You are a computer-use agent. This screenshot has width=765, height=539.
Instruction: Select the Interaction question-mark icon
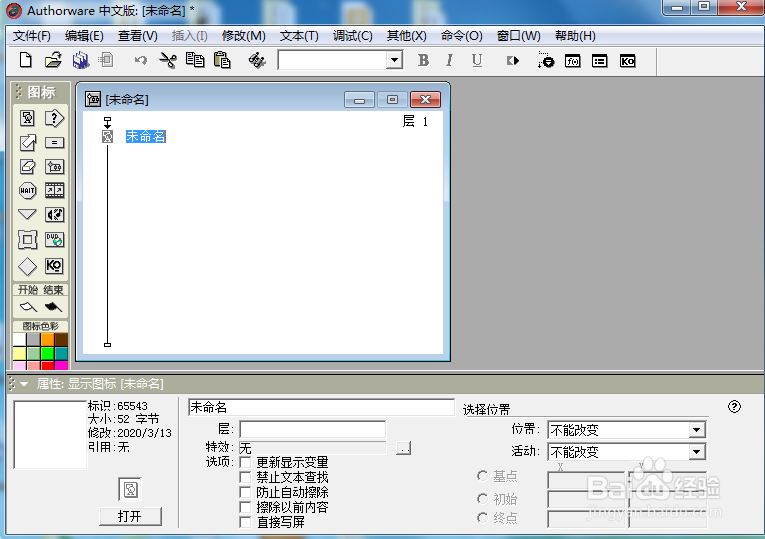(x=54, y=118)
